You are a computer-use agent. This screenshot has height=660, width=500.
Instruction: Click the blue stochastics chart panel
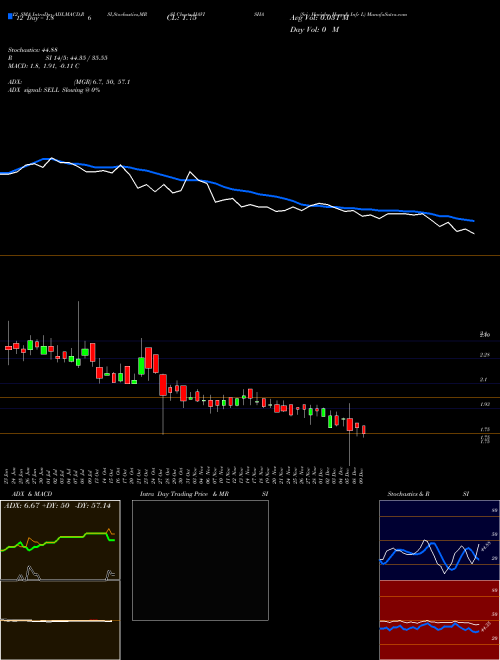point(439,540)
